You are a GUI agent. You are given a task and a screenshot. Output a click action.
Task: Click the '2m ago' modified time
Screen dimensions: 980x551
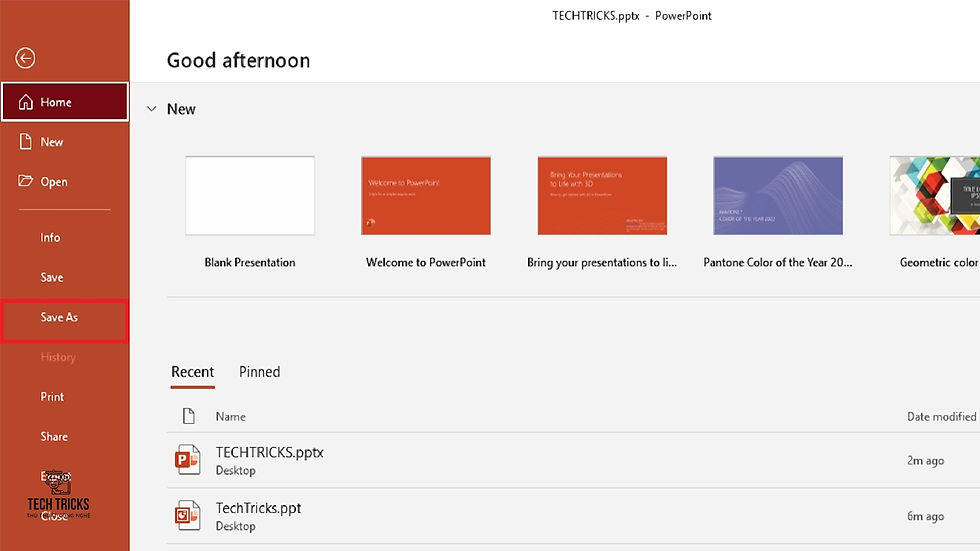(x=926, y=460)
